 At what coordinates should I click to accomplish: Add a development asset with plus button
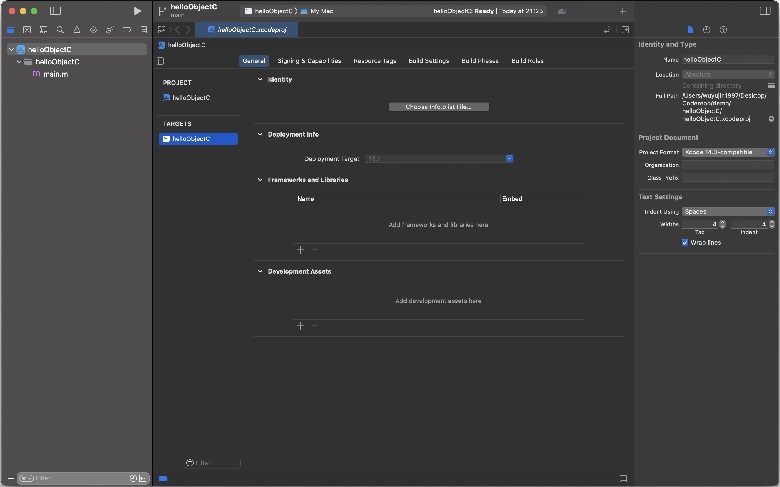click(x=300, y=326)
